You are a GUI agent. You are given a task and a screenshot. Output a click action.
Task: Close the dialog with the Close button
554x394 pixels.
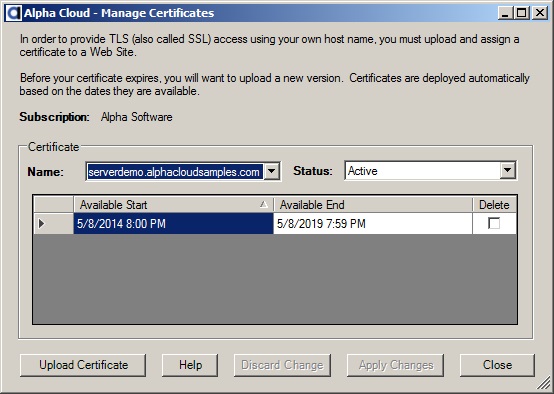point(497,365)
